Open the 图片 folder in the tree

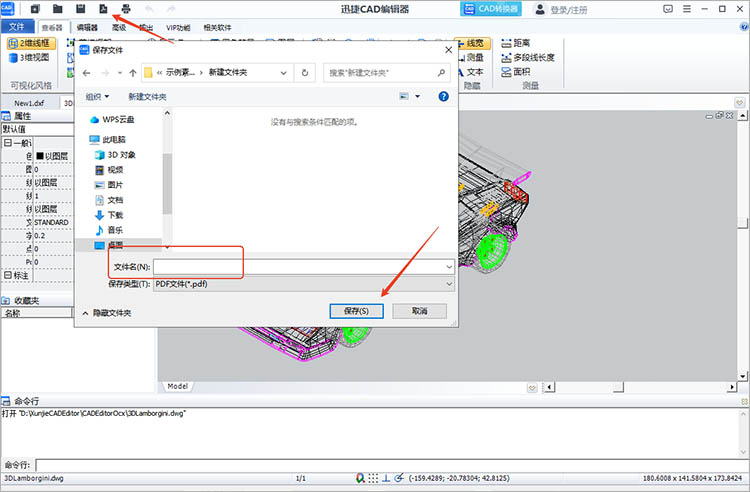(109, 185)
